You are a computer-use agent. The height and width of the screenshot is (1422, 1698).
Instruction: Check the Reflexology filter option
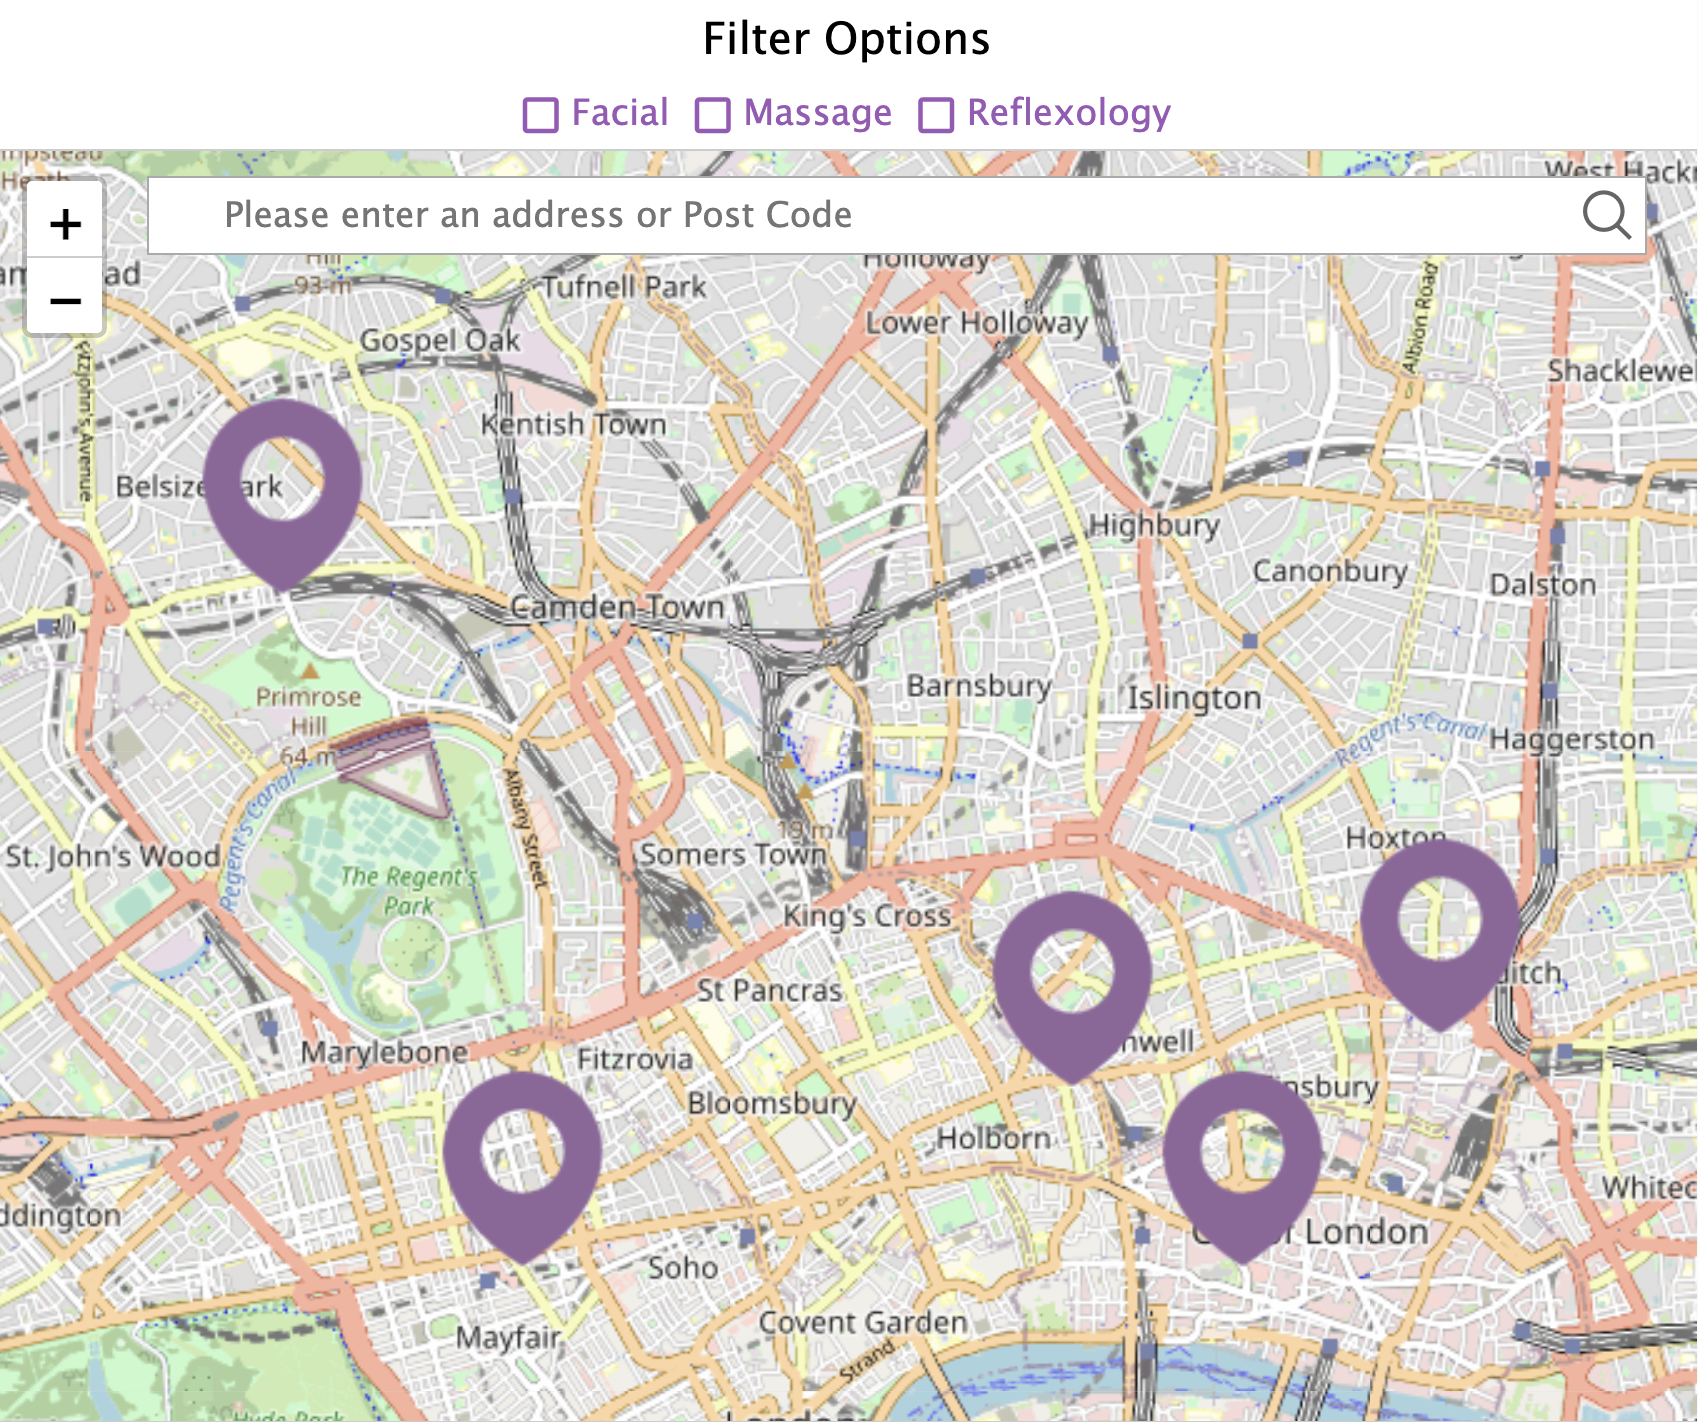pyautogui.click(x=936, y=115)
